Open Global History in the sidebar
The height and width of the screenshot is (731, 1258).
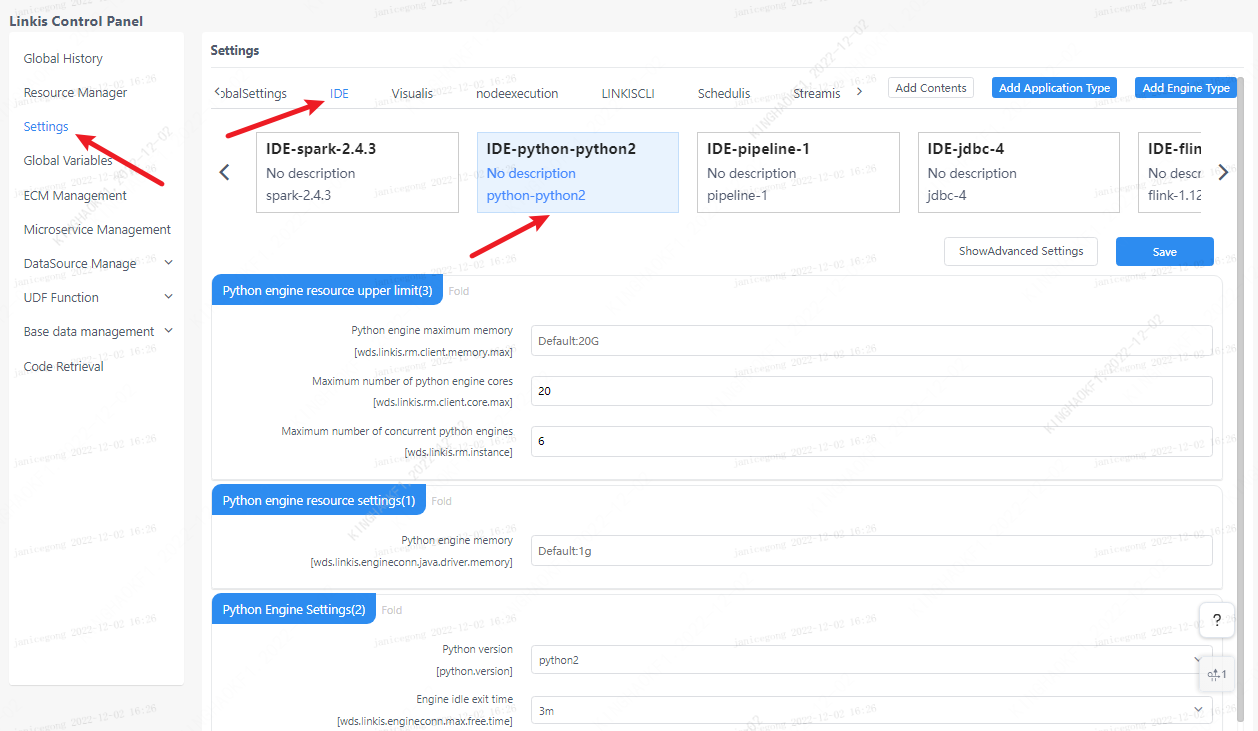(x=63, y=59)
